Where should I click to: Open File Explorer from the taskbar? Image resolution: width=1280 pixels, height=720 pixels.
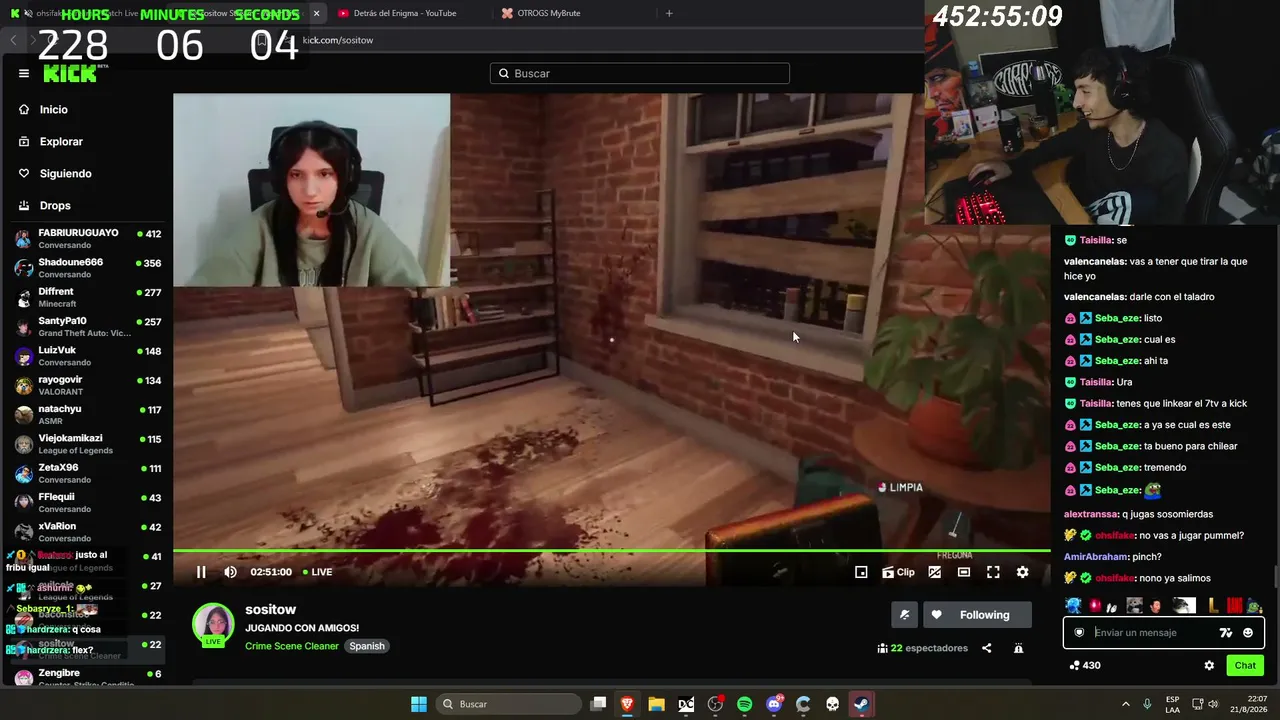click(656, 704)
